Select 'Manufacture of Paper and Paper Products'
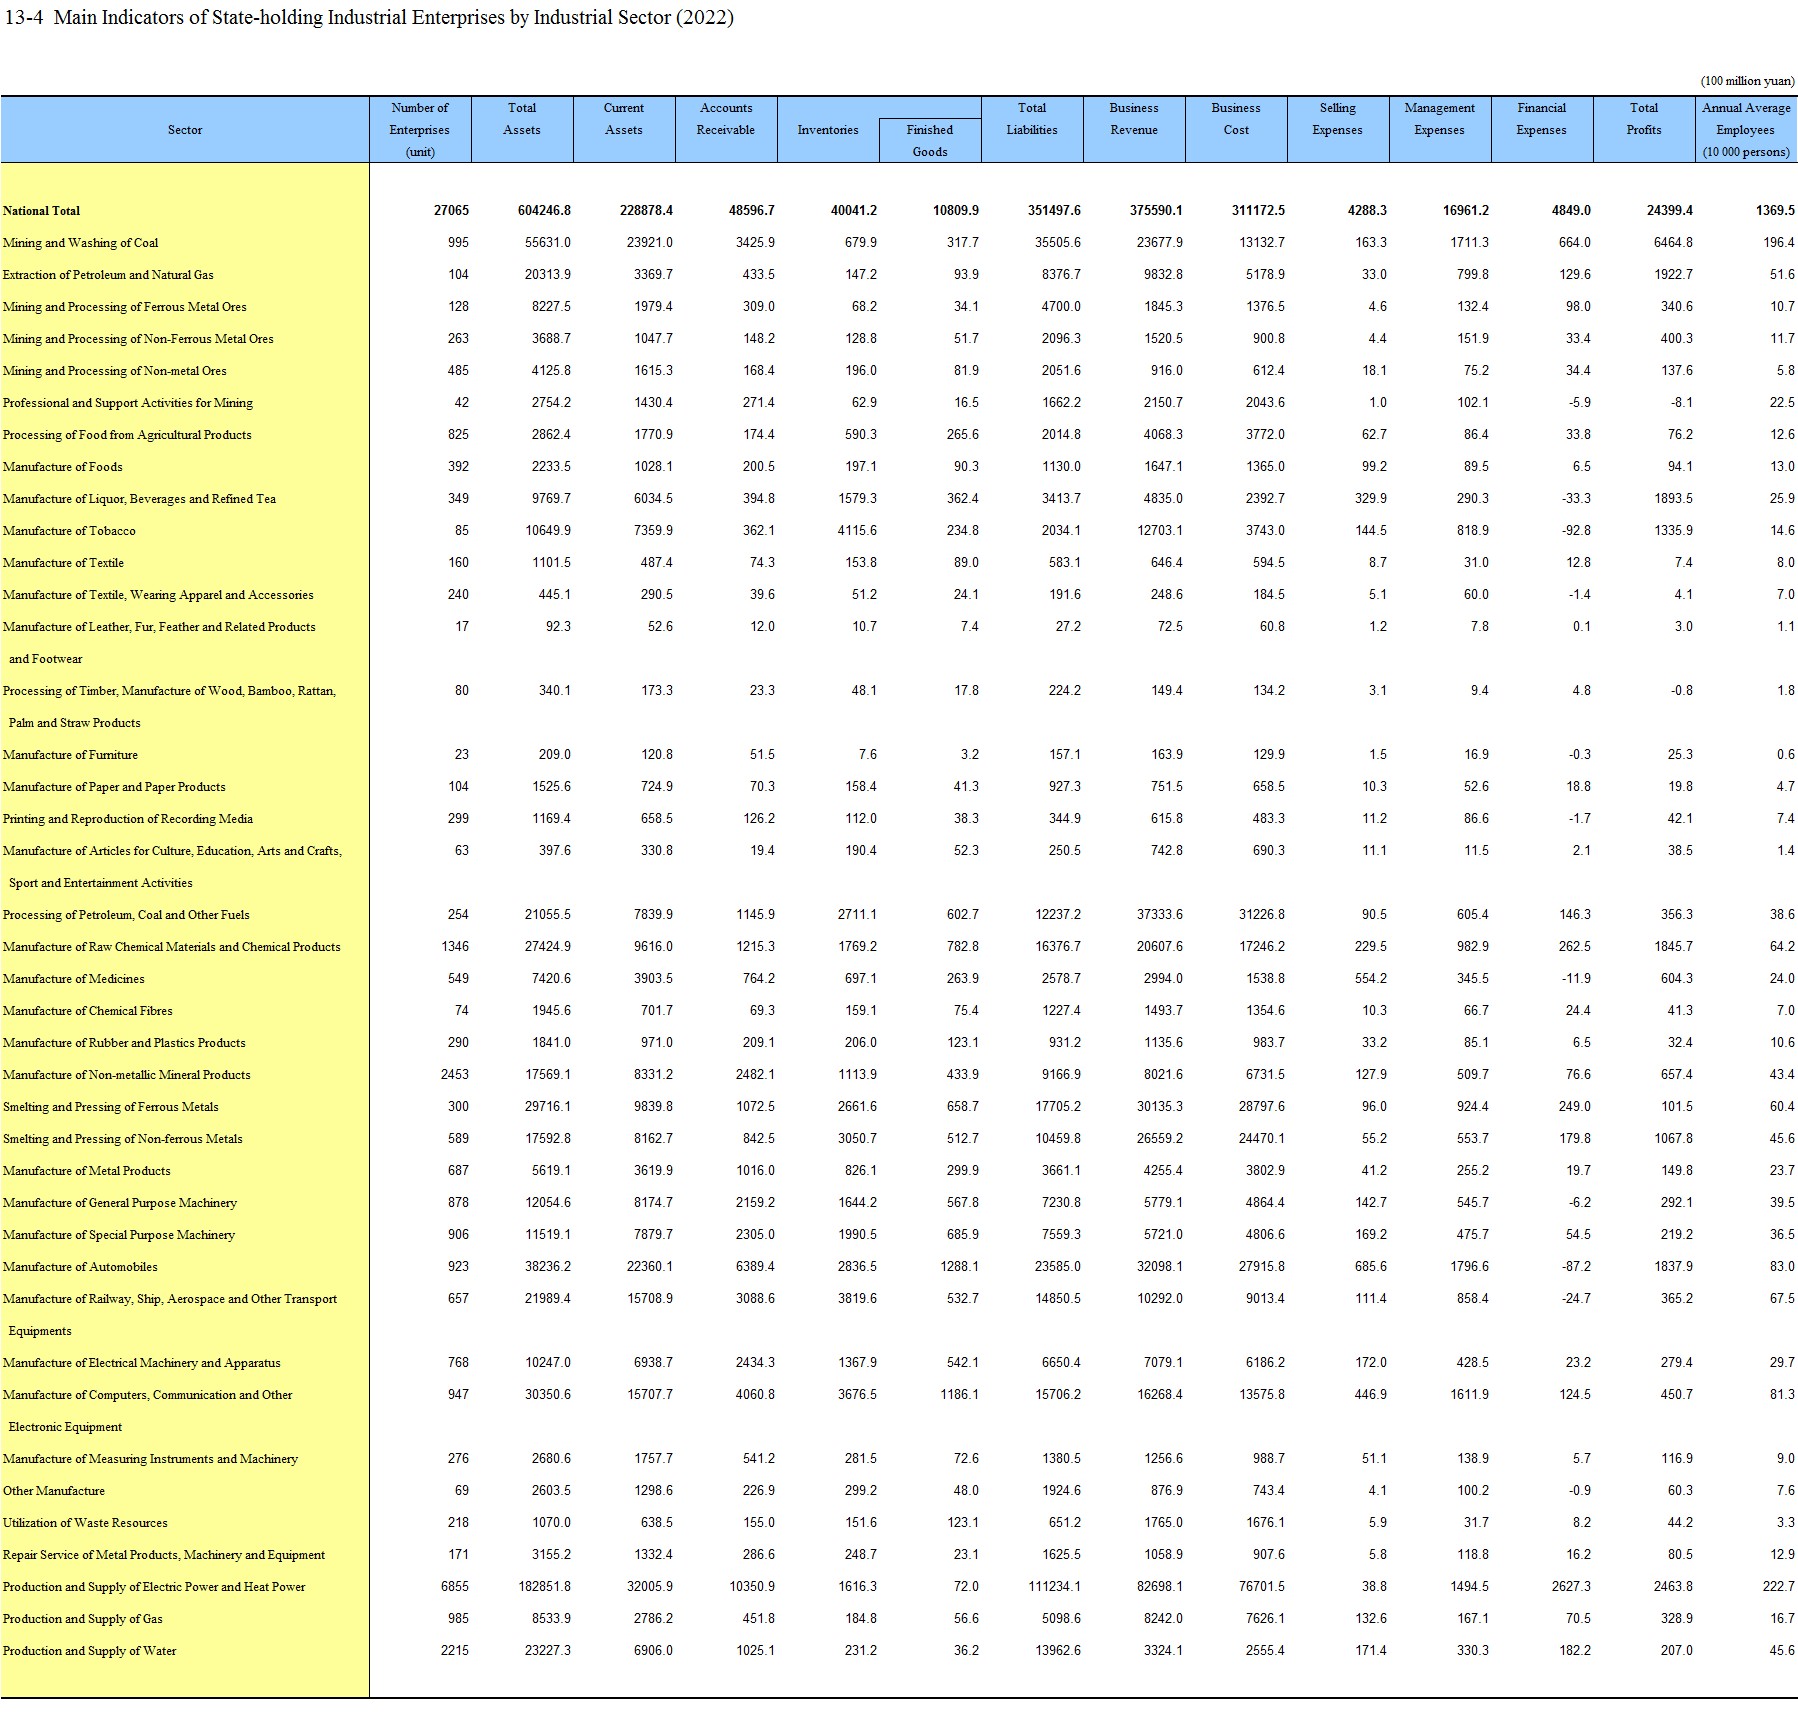Image resolution: width=1798 pixels, height=1731 pixels. (114, 787)
